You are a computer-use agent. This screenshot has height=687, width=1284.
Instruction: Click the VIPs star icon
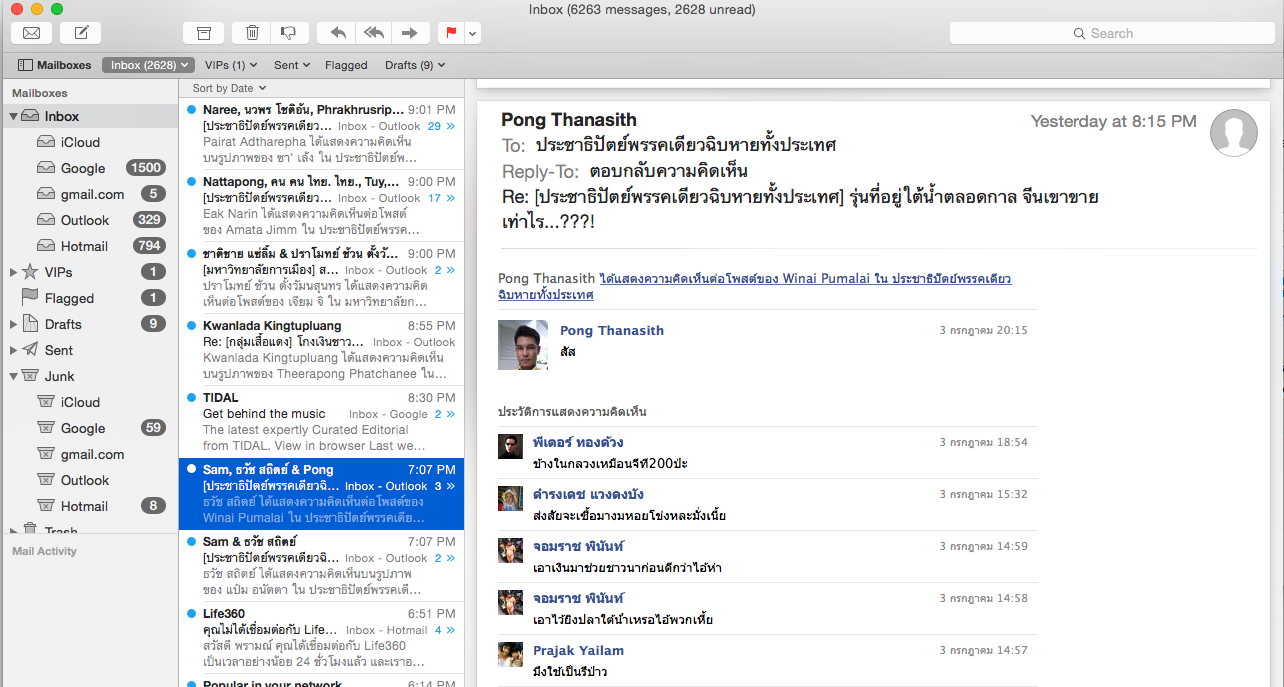pyautogui.click(x=30, y=271)
